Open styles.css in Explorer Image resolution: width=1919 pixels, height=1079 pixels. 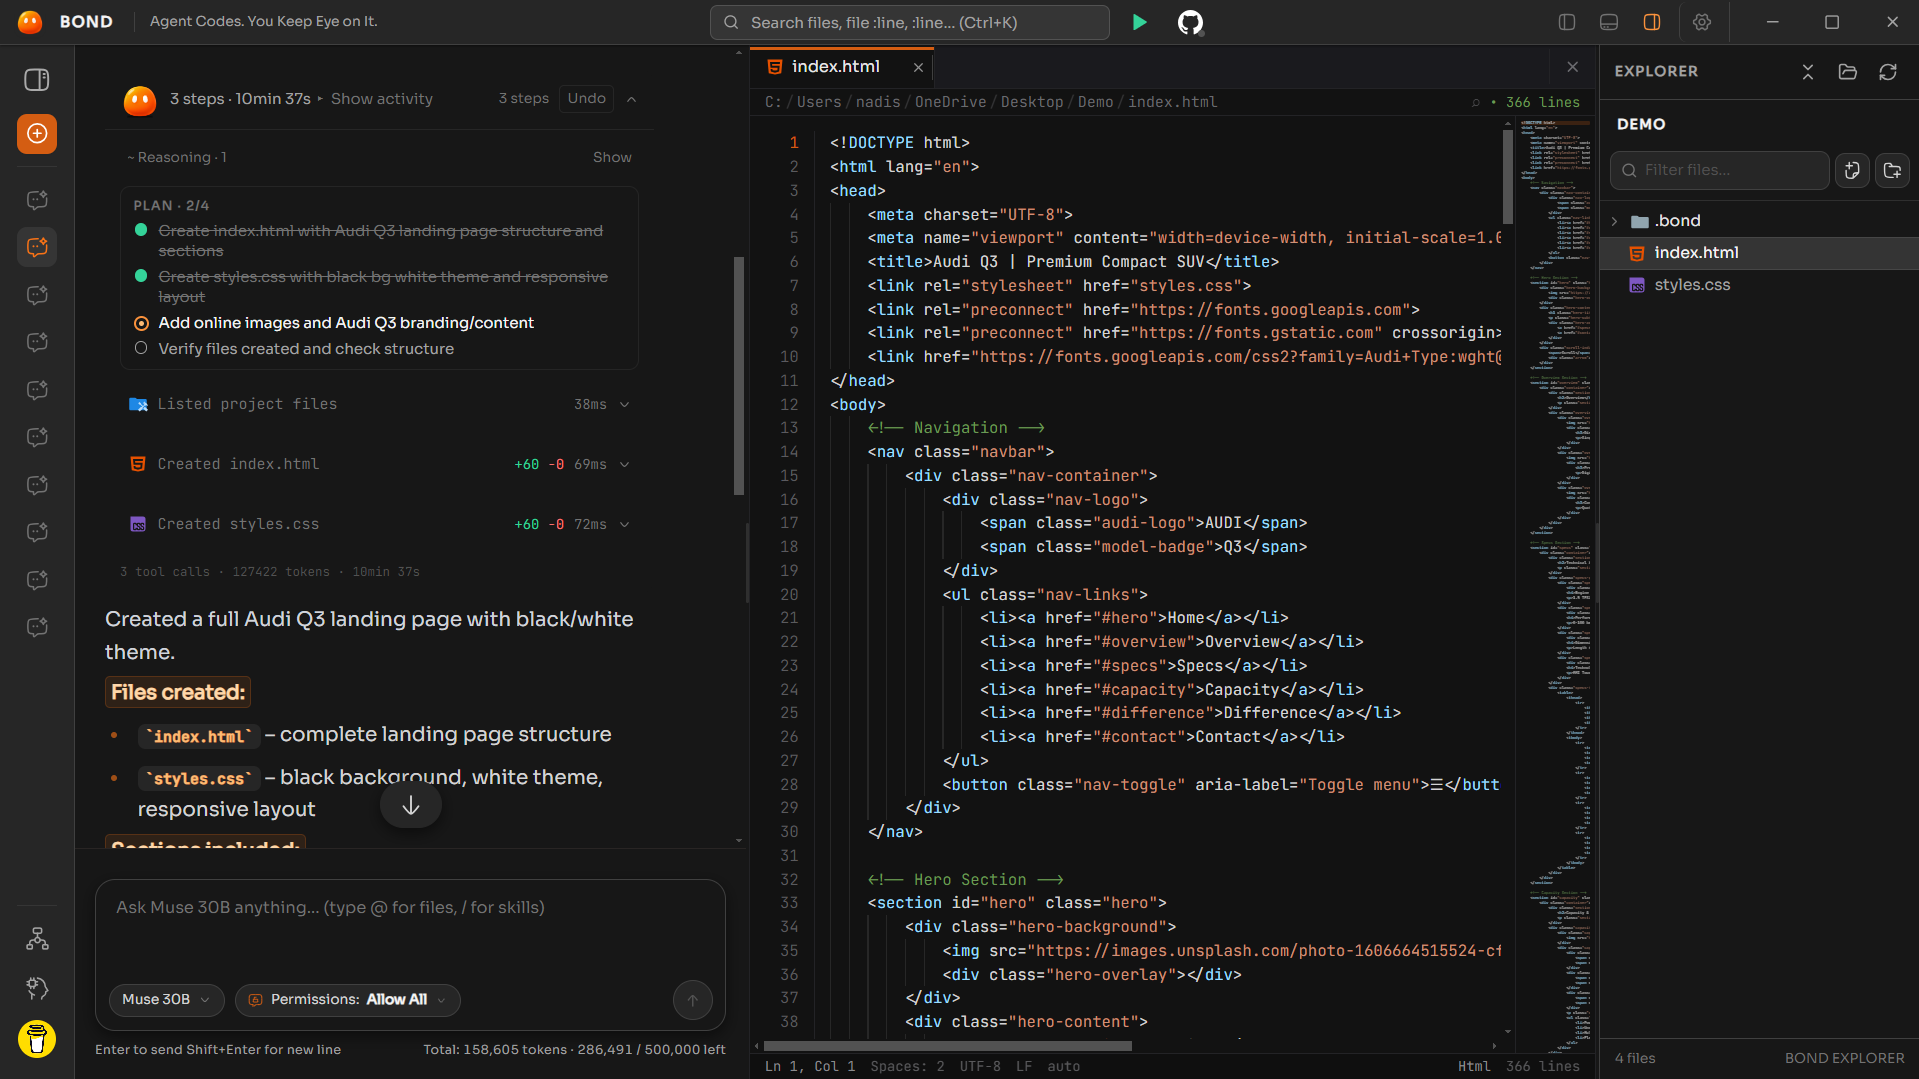1692,285
